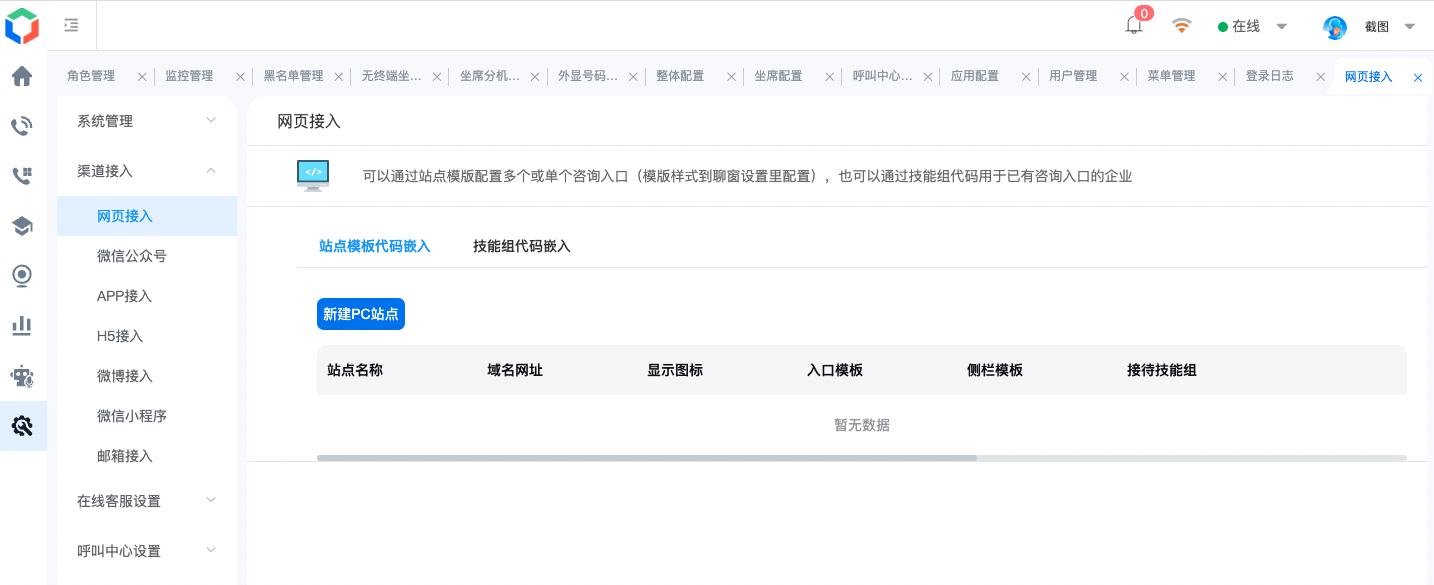Close the 登录日志 tab
Screen dimensions: 1434x585
click(x=1319, y=76)
